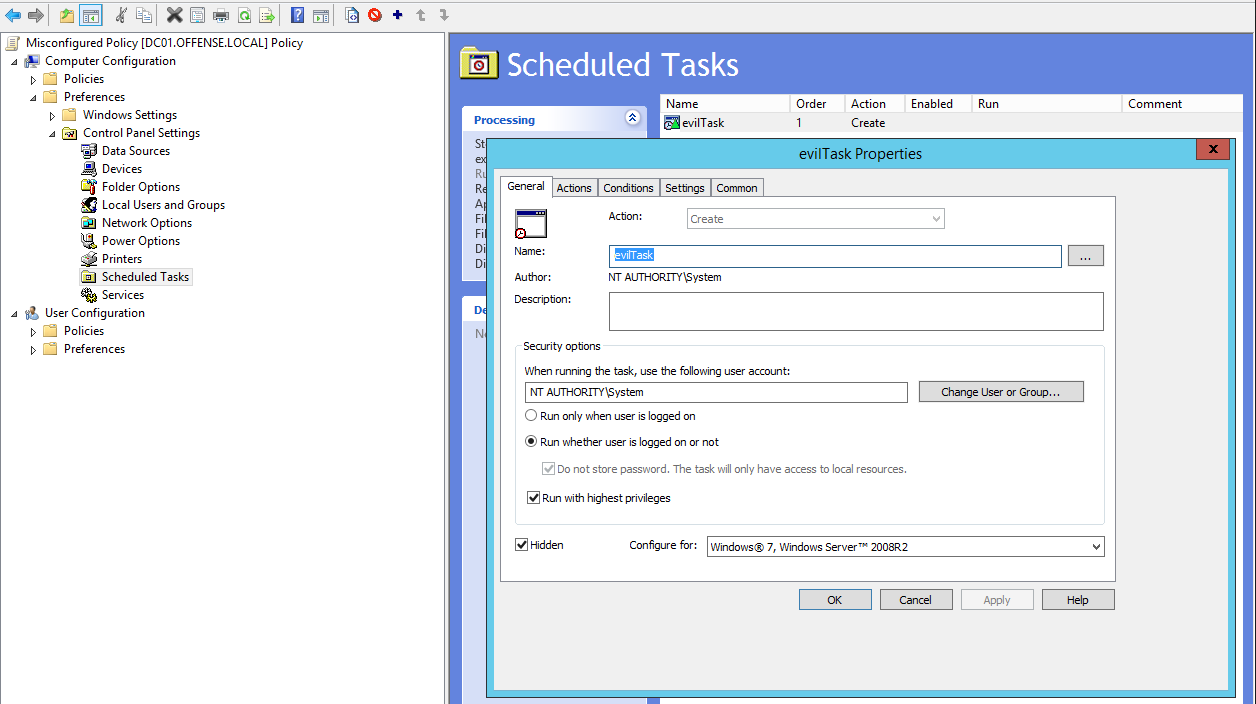The image size is (1256, 704).
Task: Select Run only when user is logged on
Action: point(532,416)
